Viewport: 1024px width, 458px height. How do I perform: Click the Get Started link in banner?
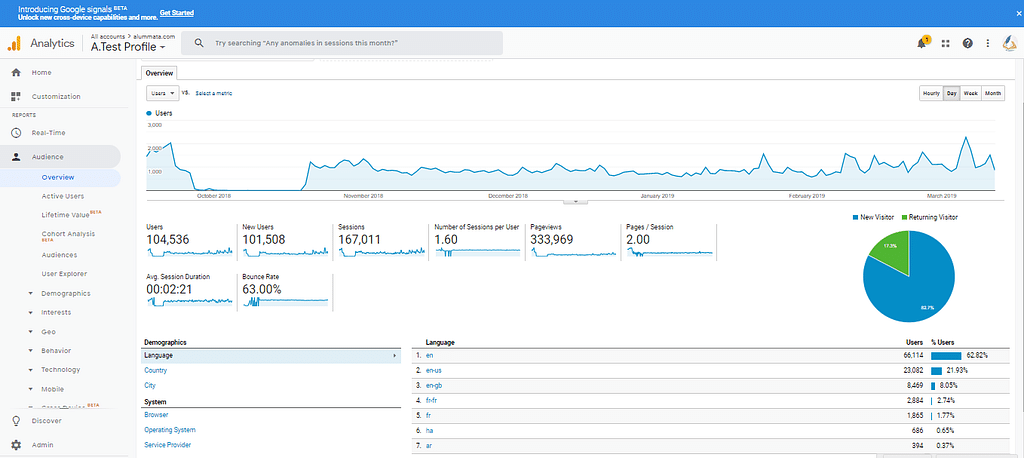(177, 13)
